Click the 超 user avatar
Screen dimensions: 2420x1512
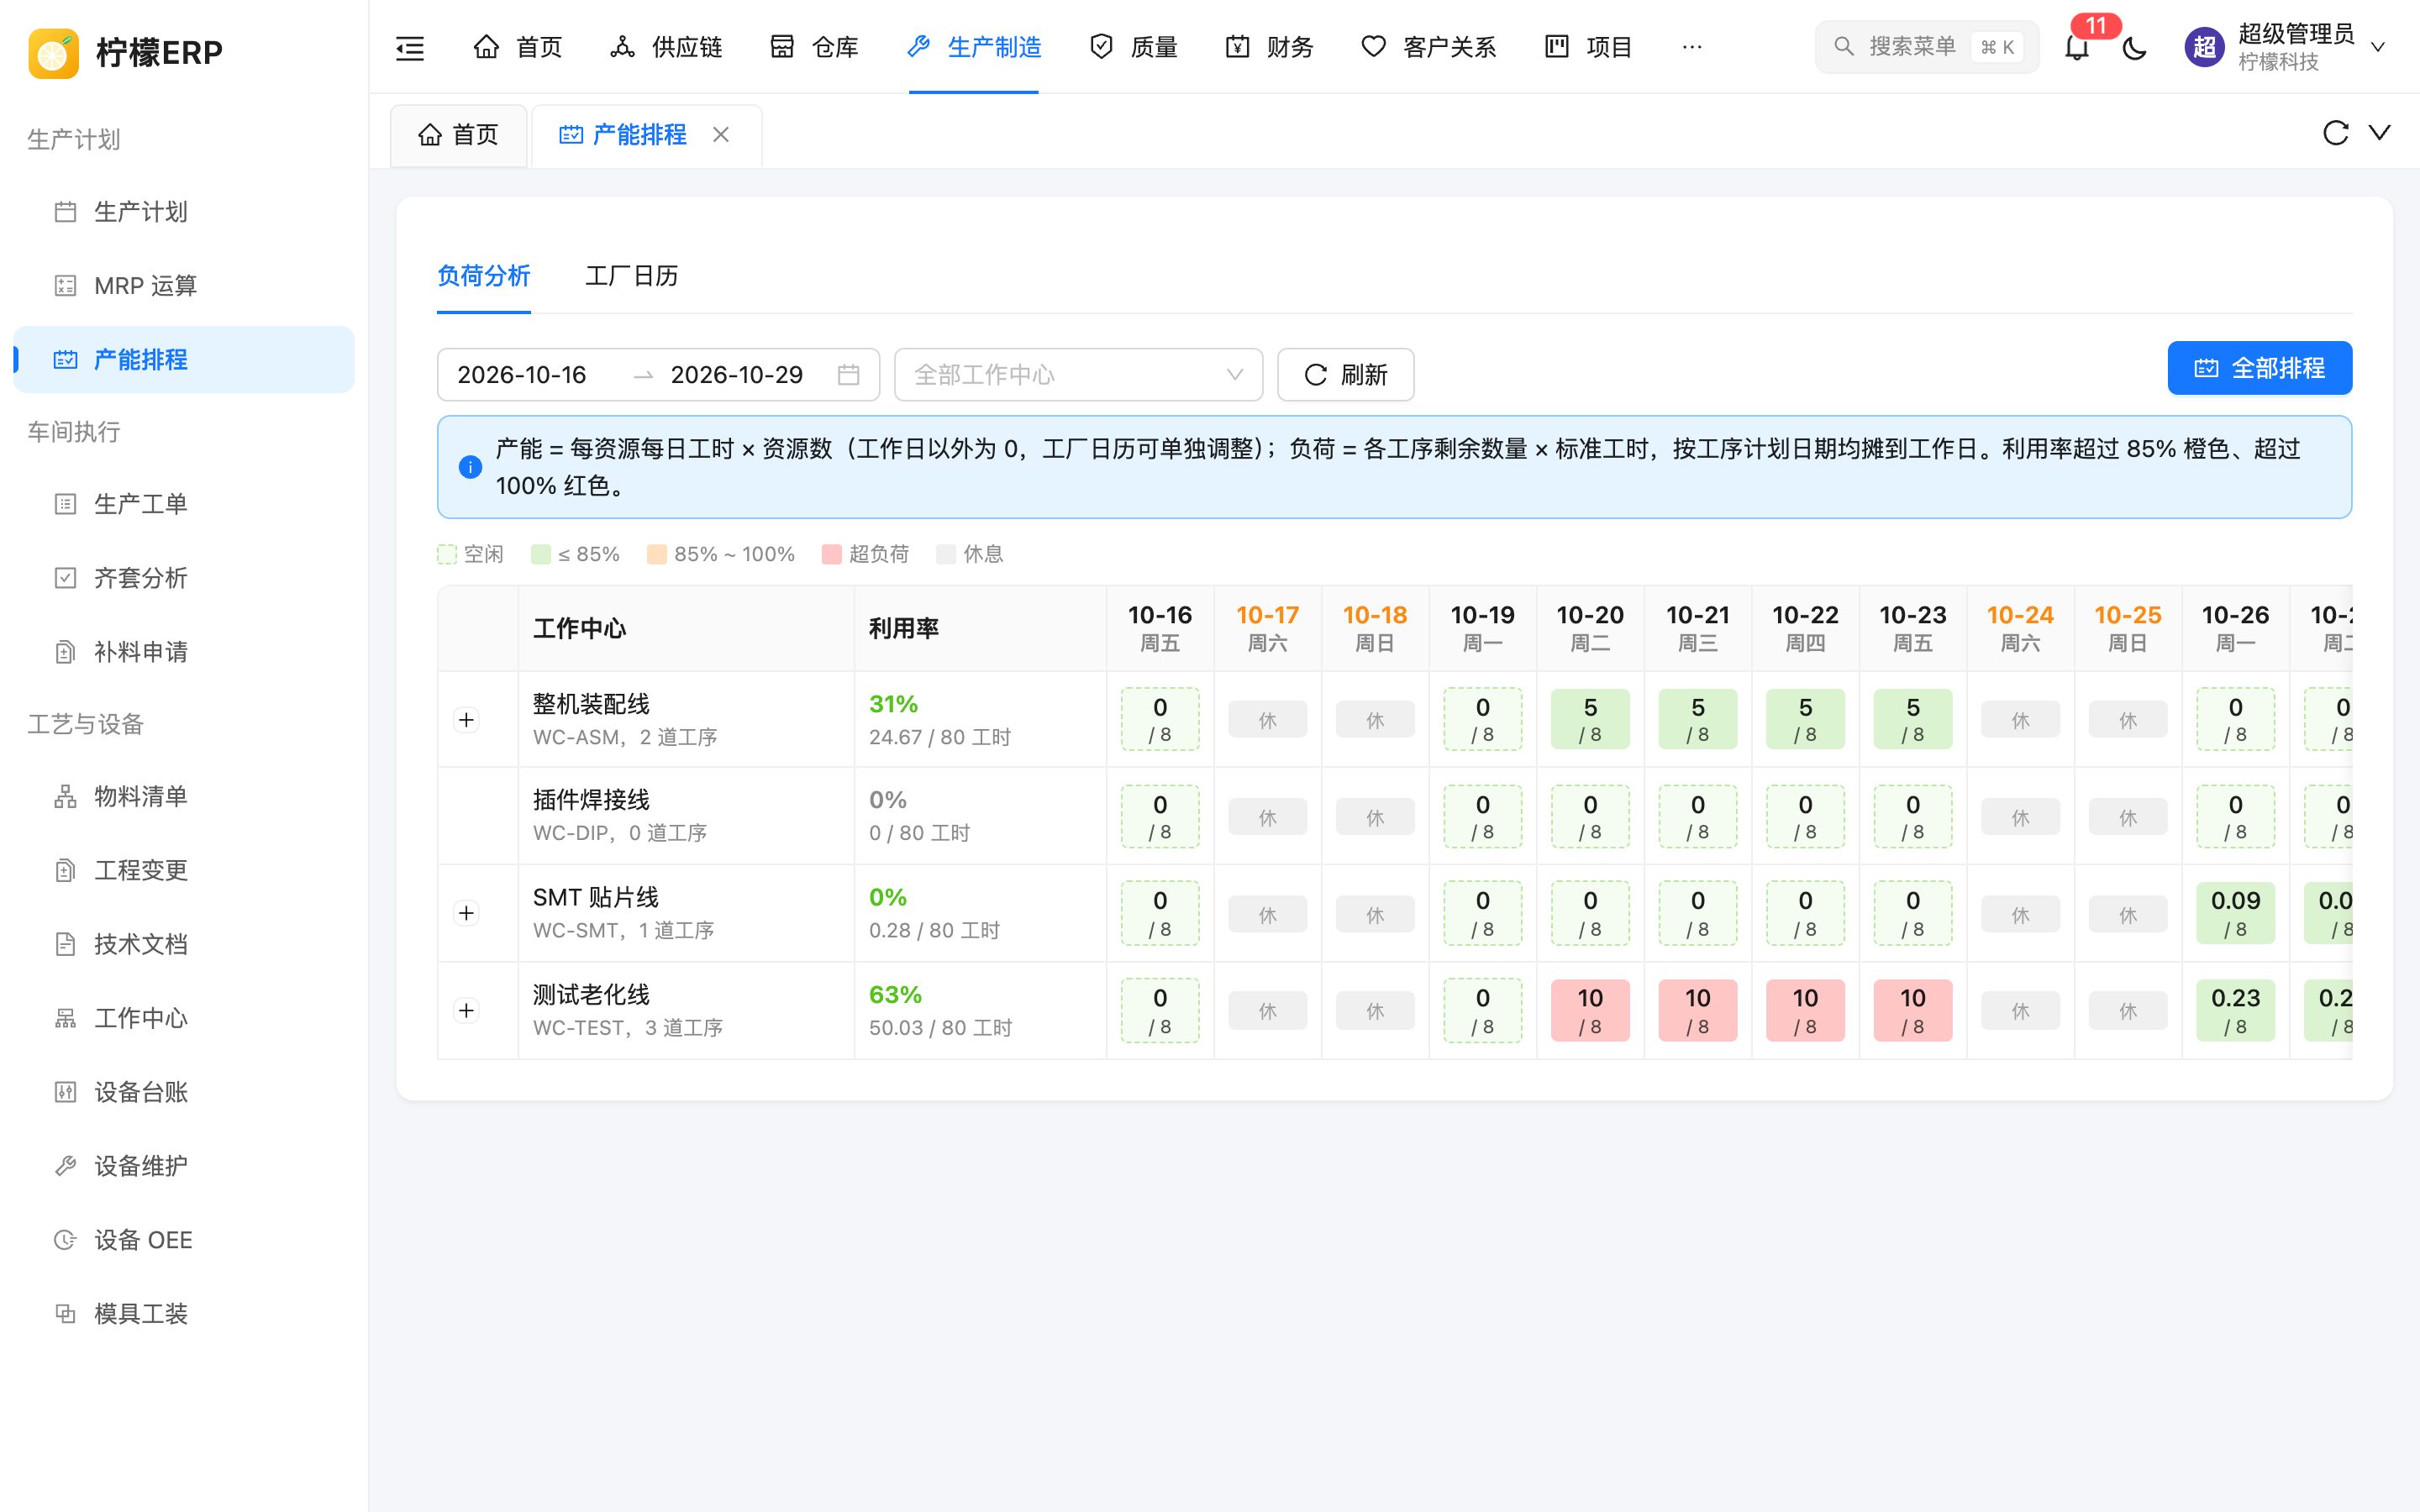[x=2204, y=47]
